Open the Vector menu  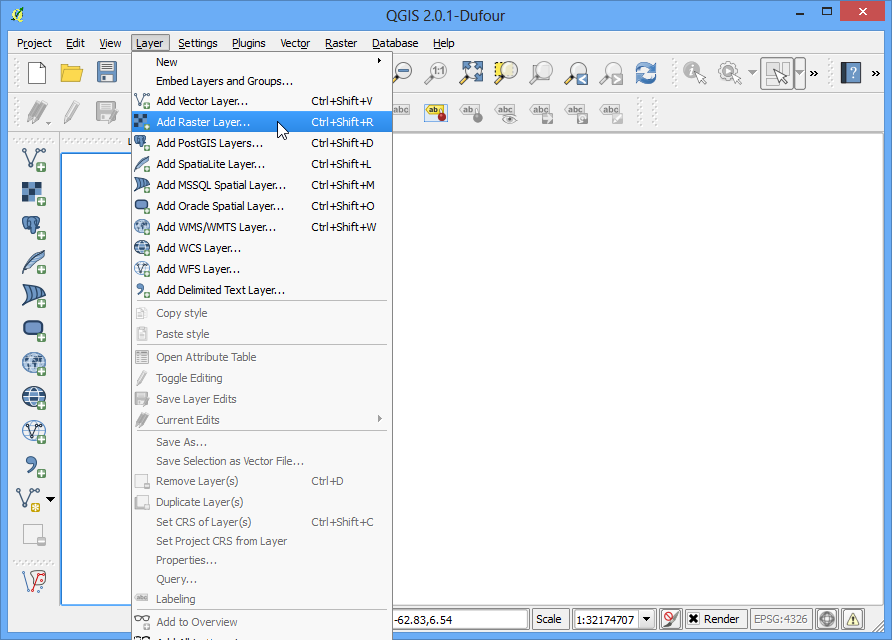pyautogui.click(x=295, y=43)
